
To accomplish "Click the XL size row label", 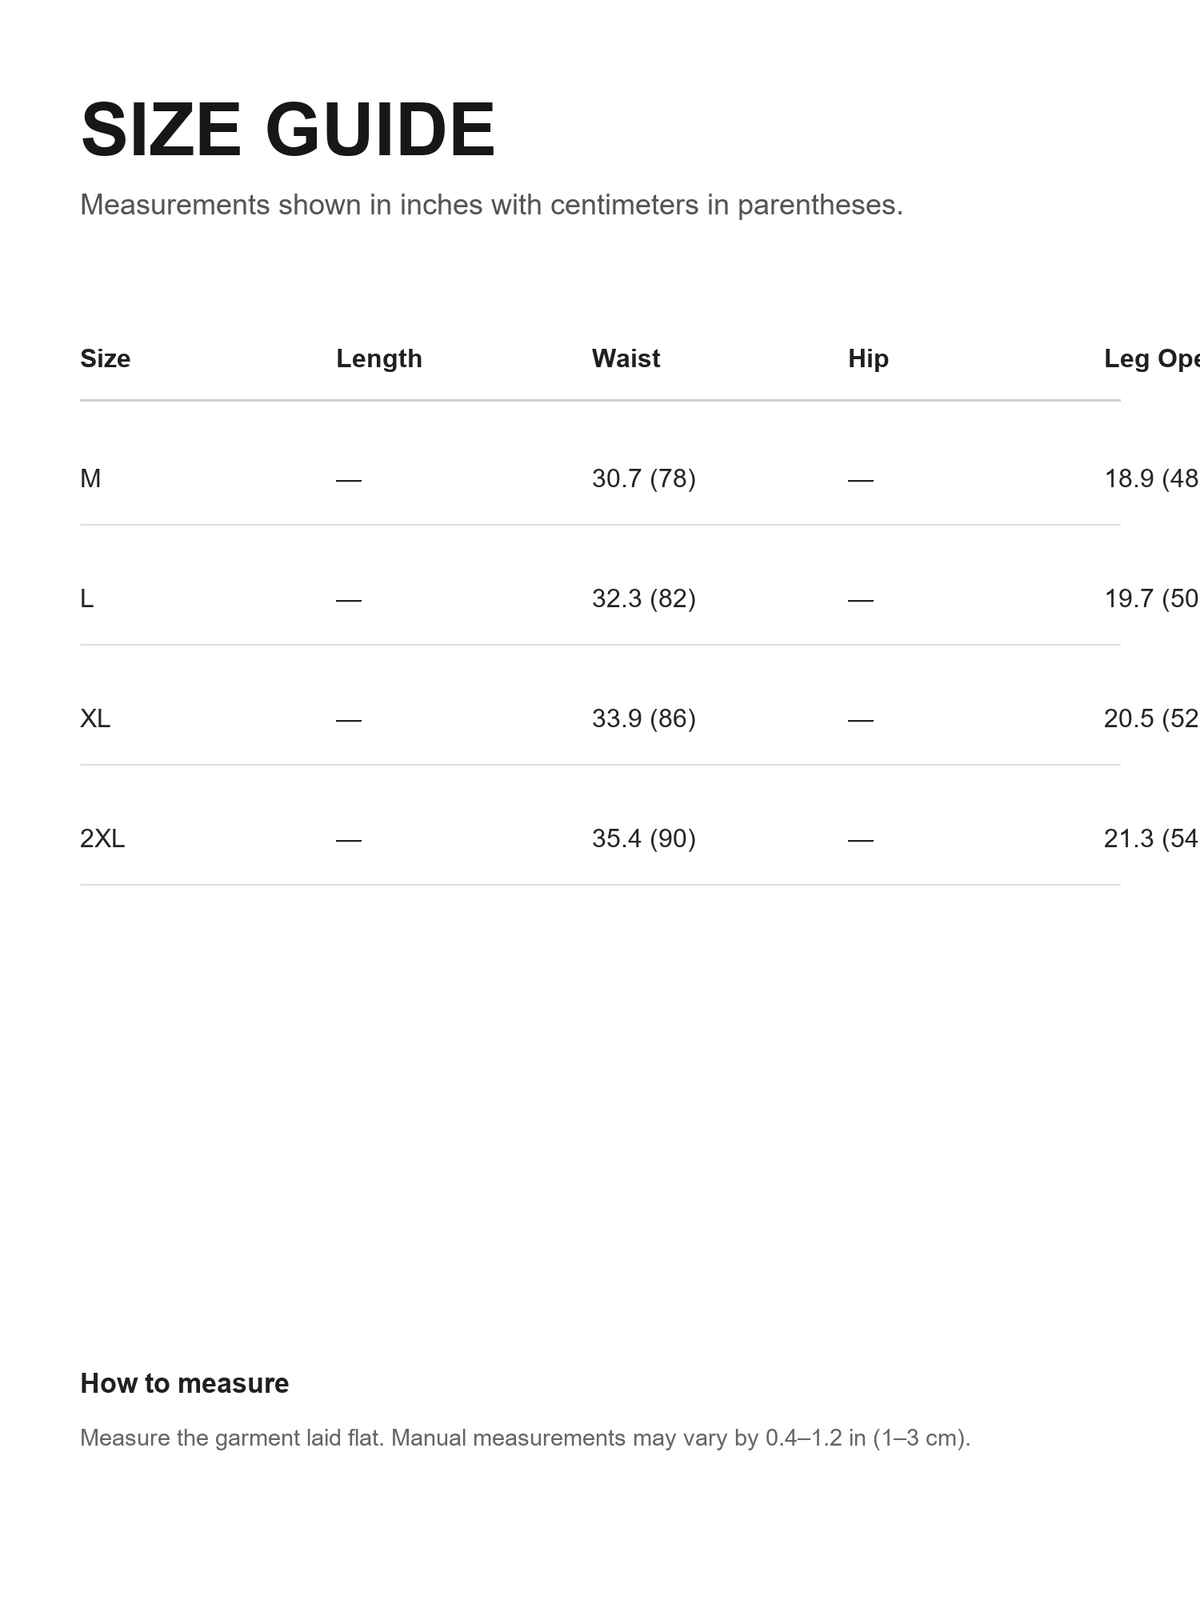I will tap(95, 718).
